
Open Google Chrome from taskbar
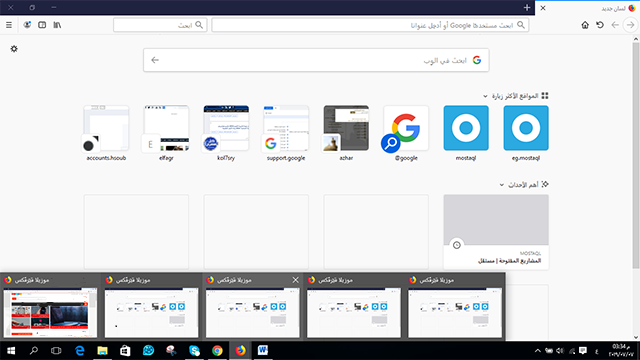217,351
